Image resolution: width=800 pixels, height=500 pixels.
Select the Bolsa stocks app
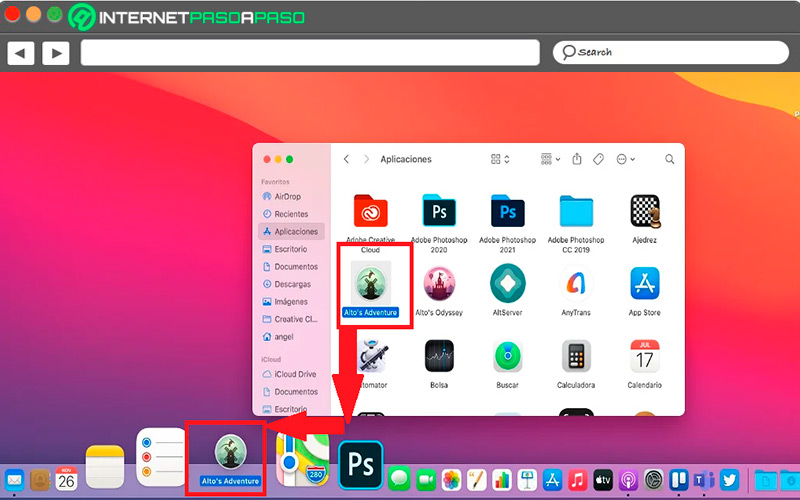click(439, 356)
